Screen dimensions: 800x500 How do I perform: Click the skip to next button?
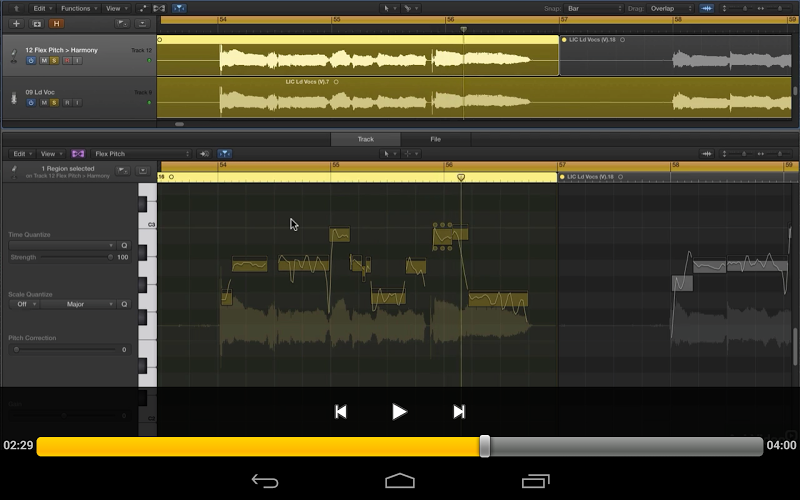[x=459, y=412]
